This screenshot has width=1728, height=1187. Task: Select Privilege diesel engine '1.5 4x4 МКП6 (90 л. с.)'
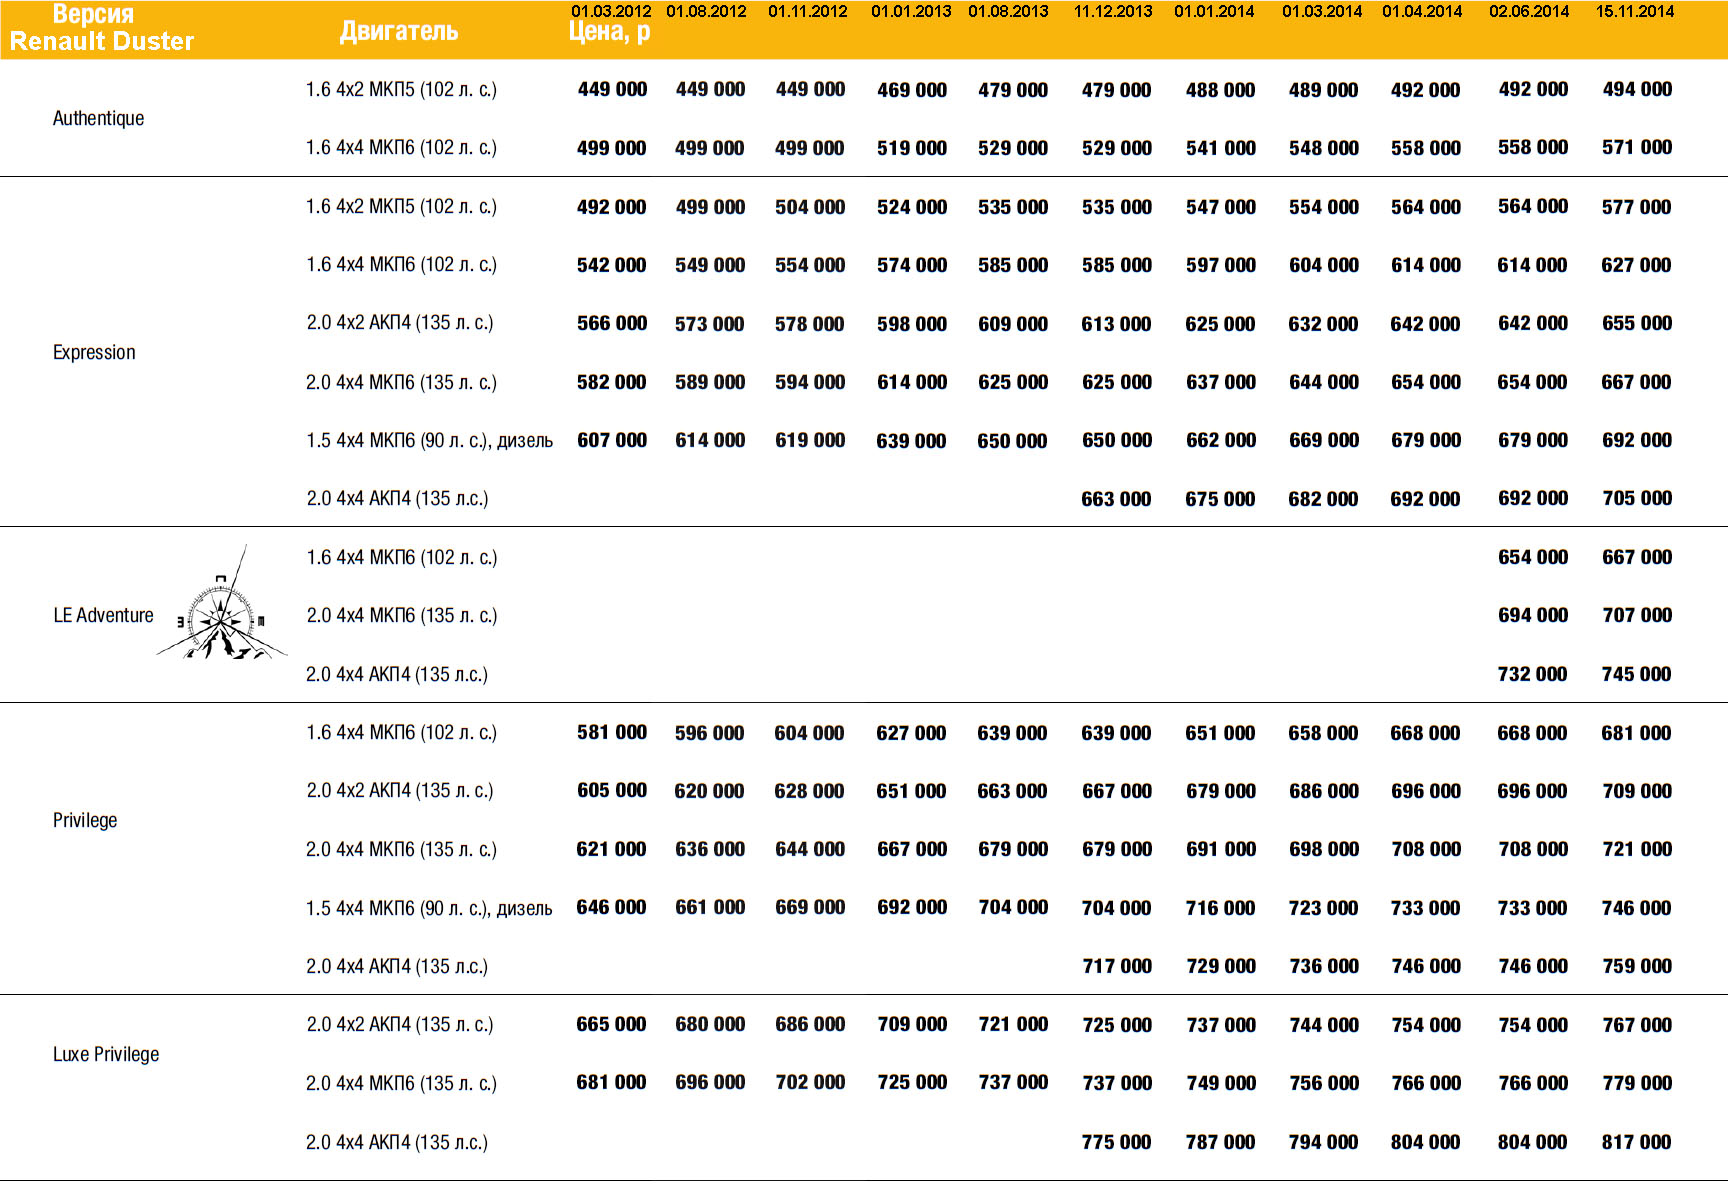(x=429, y=908)
